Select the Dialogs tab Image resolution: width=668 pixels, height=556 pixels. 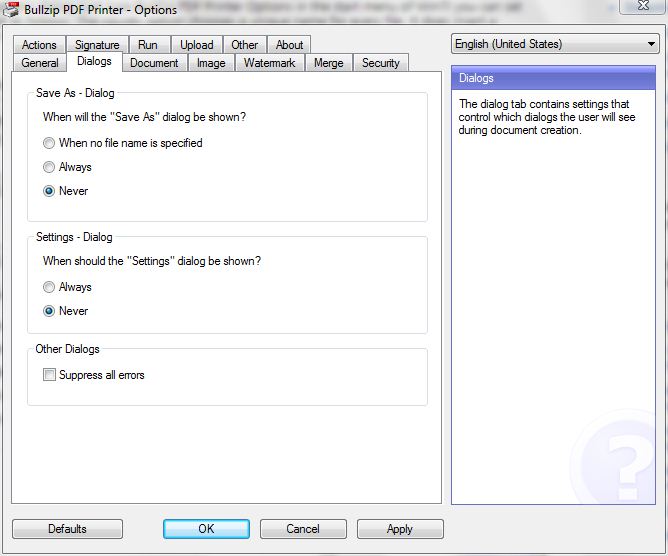pos(94,61)
